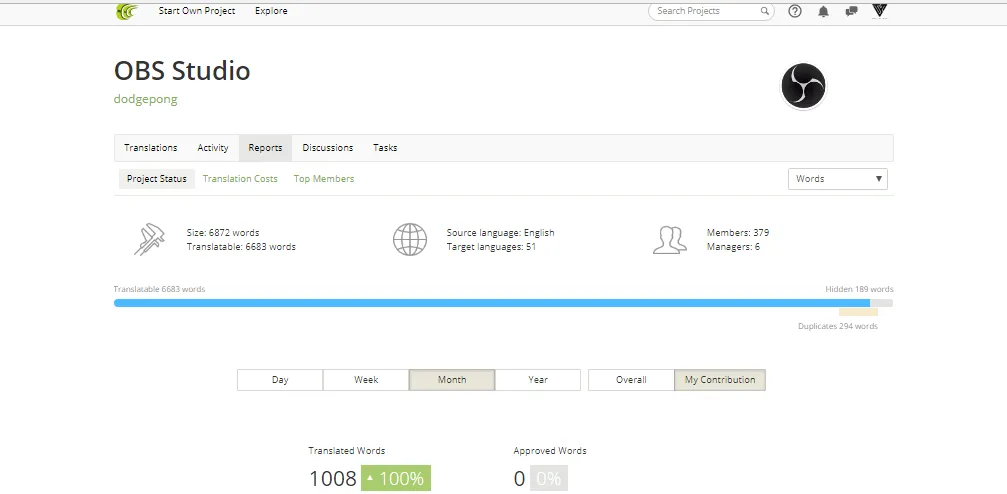Select the Project Status sub-tab
Viewport: 1007px width, 494px height.
(x=157, y=179)
